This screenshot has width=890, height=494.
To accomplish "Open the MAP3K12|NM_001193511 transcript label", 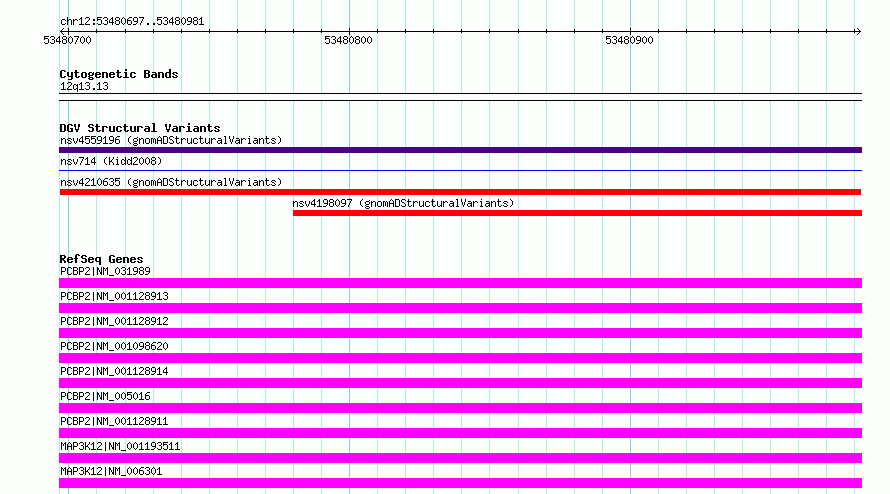I will pyautogui.click(x=120, y=446).
